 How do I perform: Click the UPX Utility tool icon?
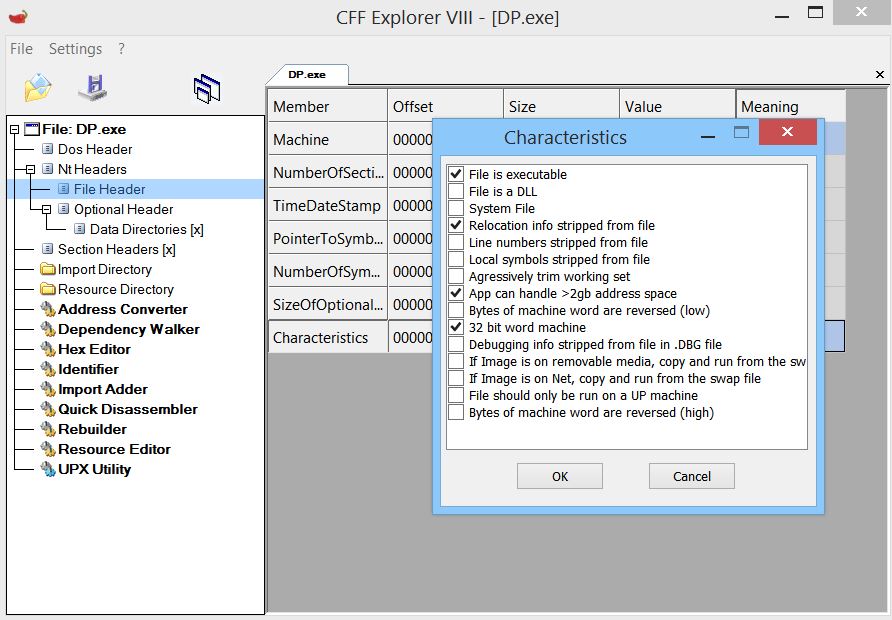[x=48, y=469]
